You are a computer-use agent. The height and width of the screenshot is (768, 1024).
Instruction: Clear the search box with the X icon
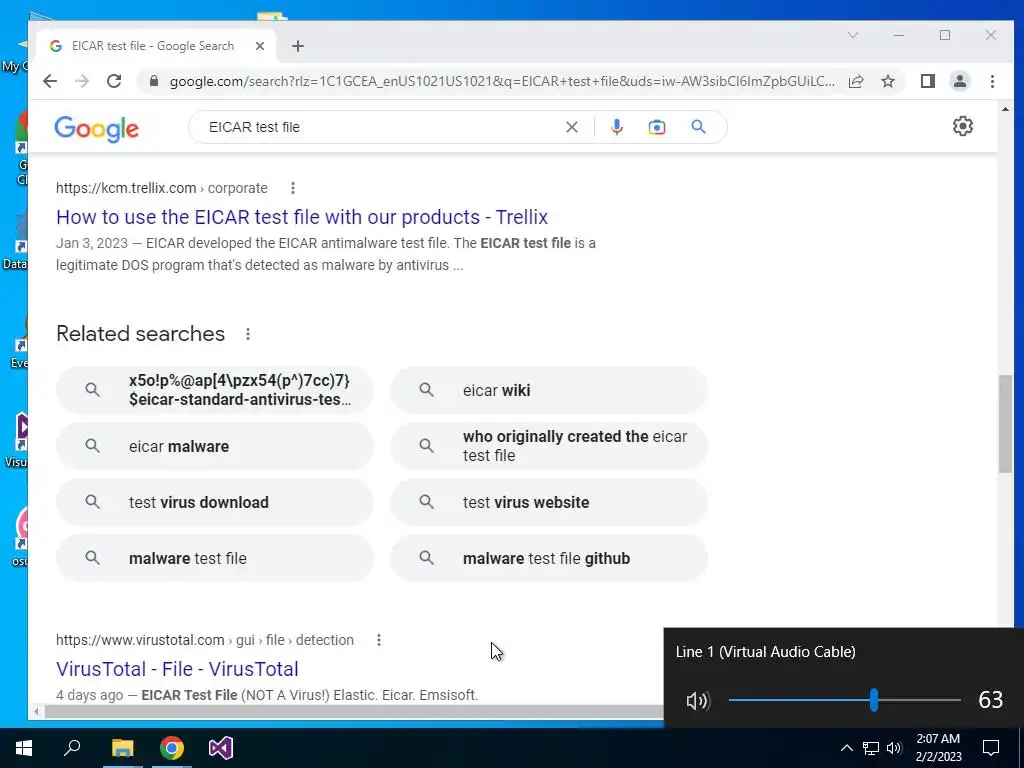pos(571,127)
